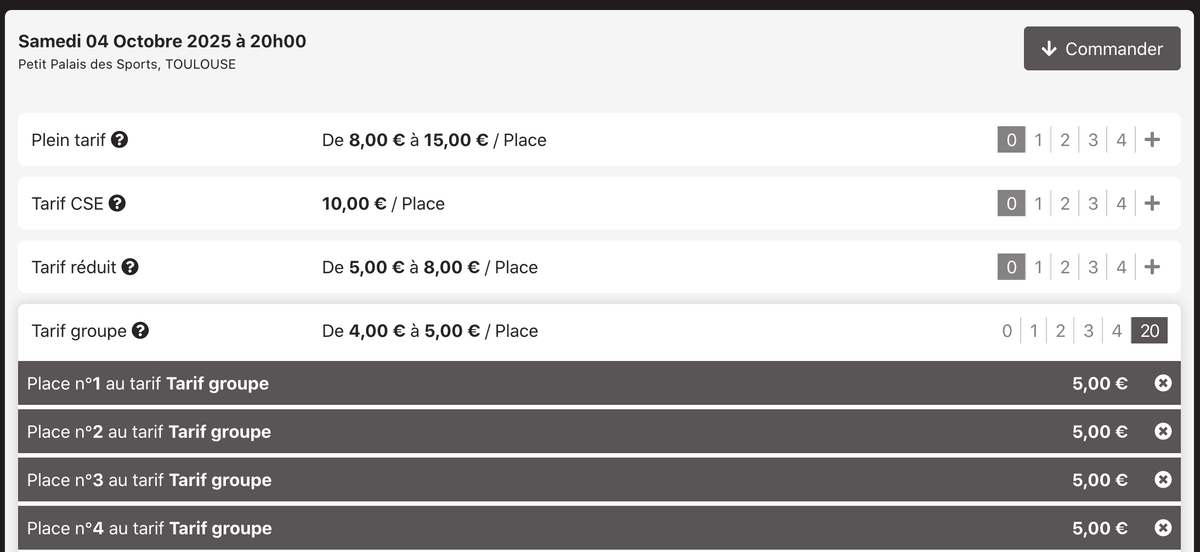Viewport: 1200px width, 552px height.
Task: Choose 3 places for Tarif CSE
Action: pos(1093,204)
